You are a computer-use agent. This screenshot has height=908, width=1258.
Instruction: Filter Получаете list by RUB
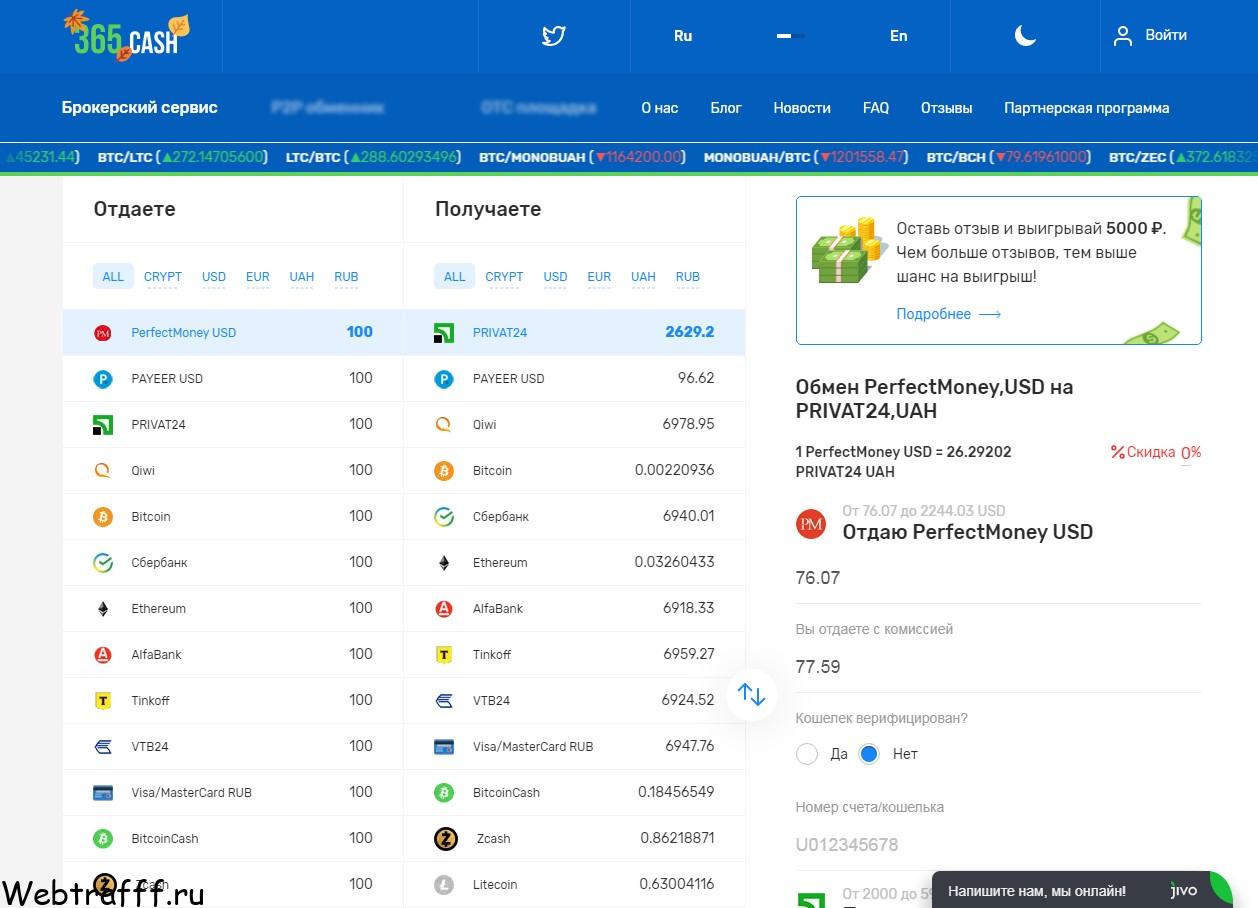(x=687, y=277)
